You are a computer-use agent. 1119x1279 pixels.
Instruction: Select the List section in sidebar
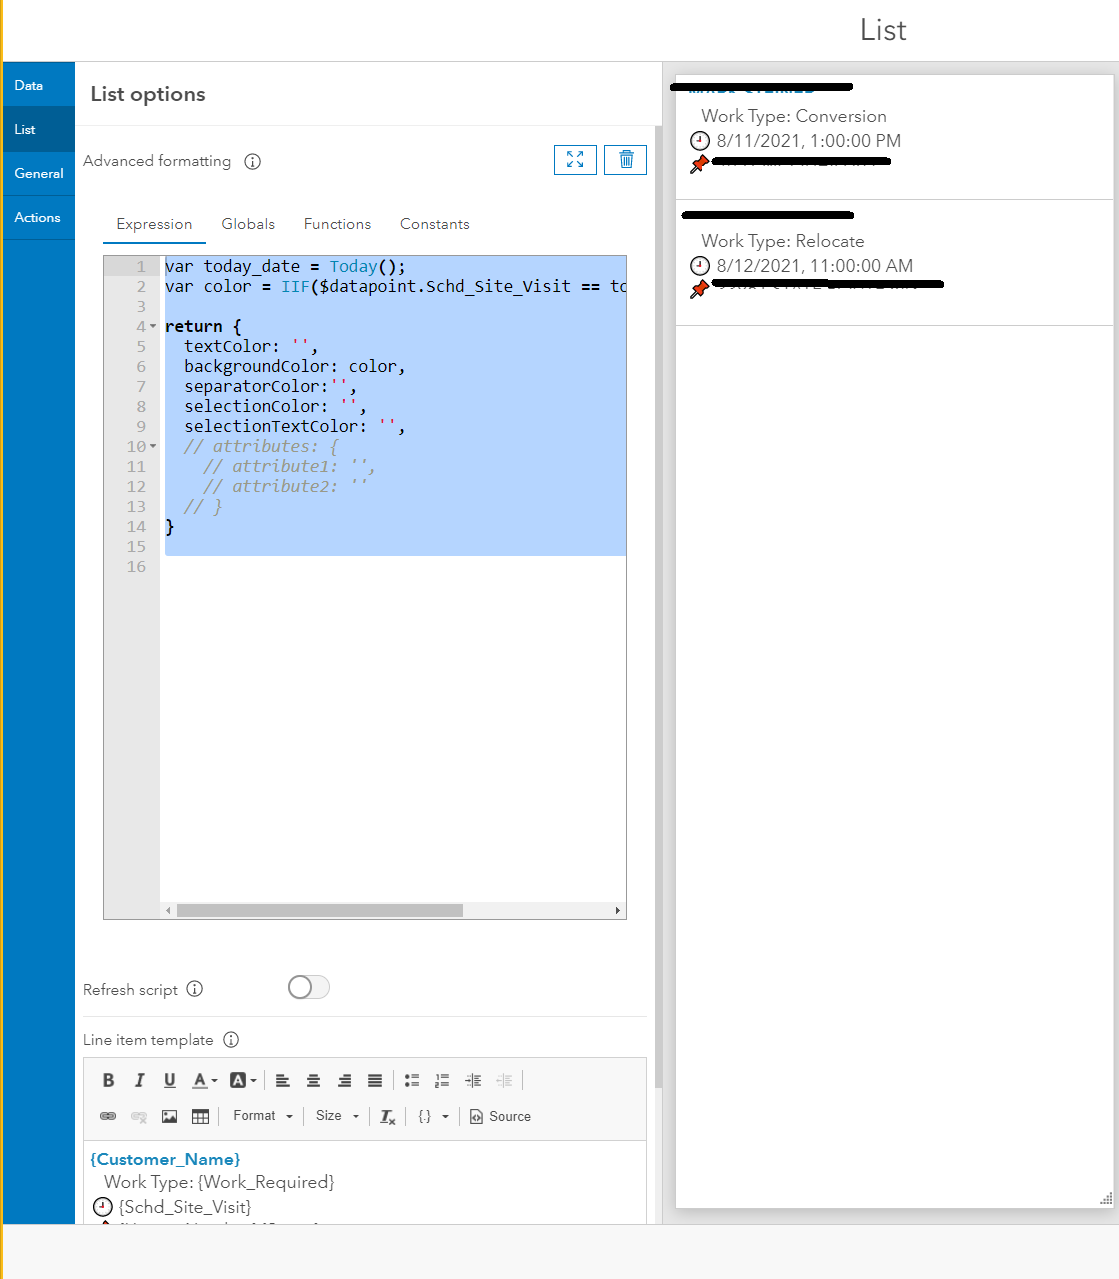pos(38,129)
